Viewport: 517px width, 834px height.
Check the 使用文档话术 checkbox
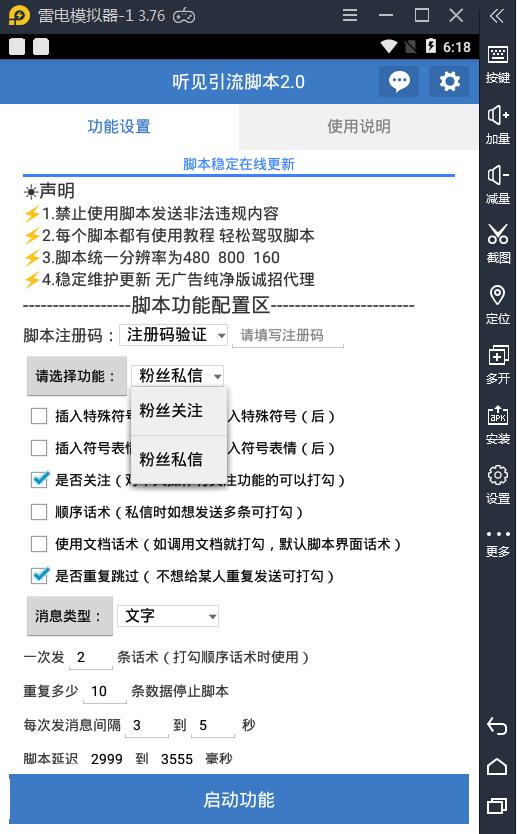click(39, 544)
